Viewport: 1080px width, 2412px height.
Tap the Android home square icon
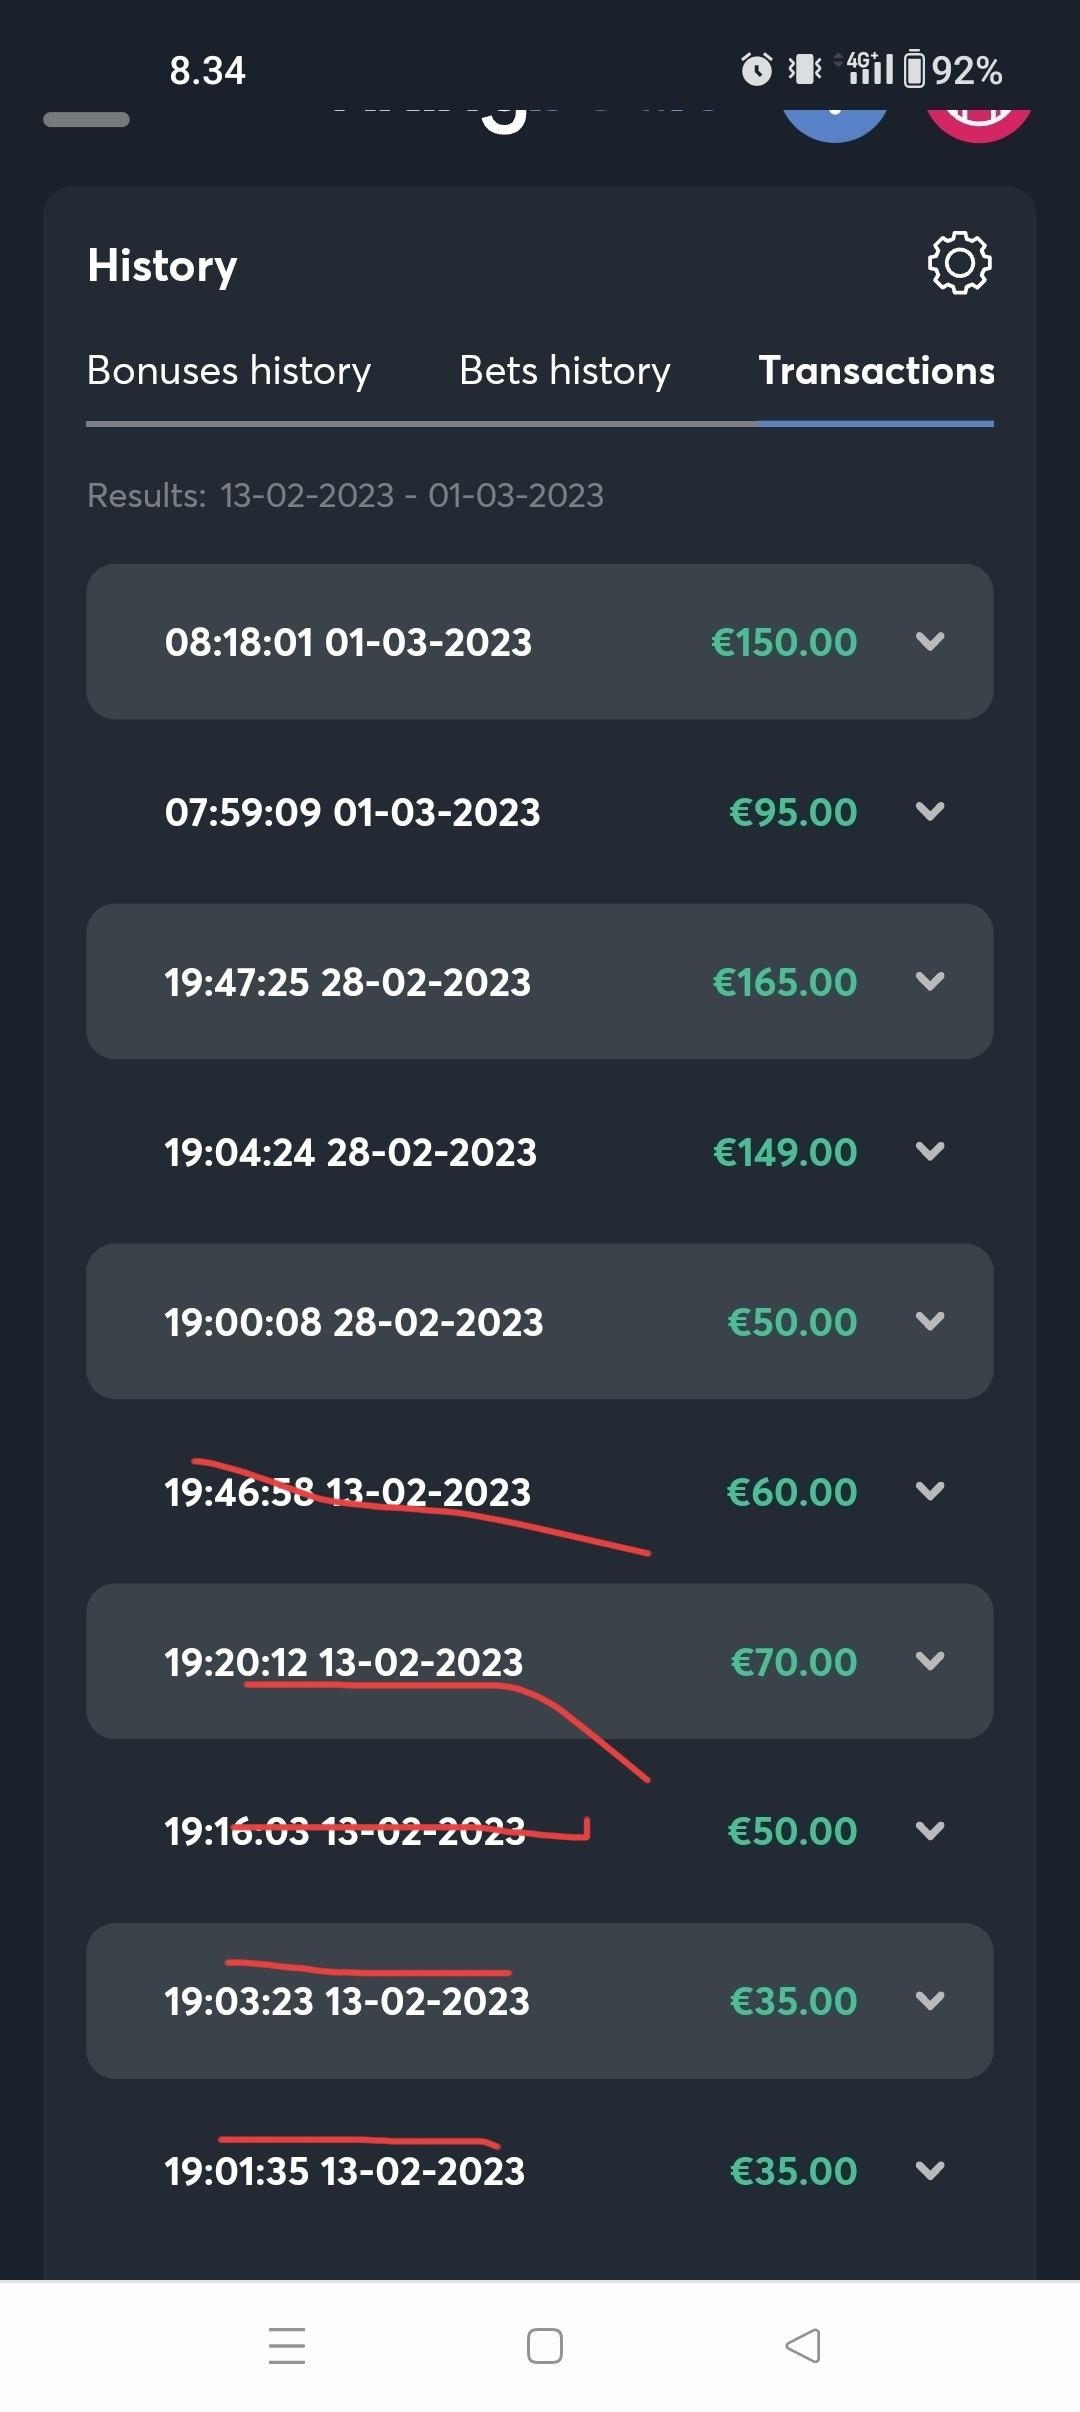point(544,2345)
